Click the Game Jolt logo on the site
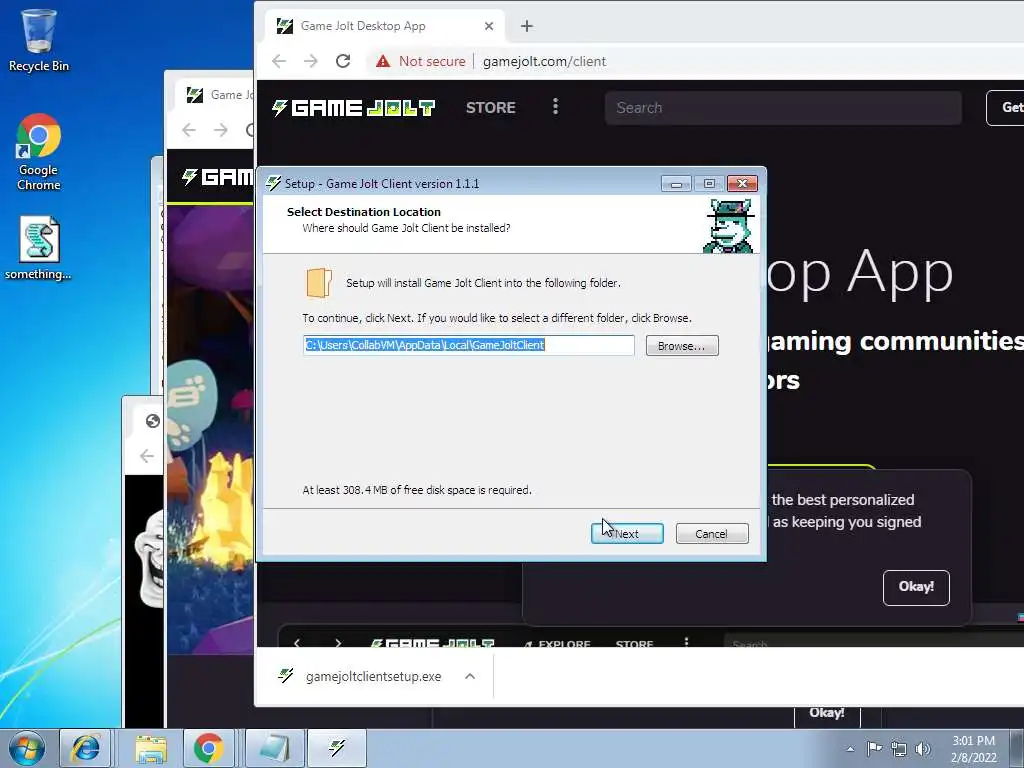The image size is (1024, 768). click(x=353, y=108)
